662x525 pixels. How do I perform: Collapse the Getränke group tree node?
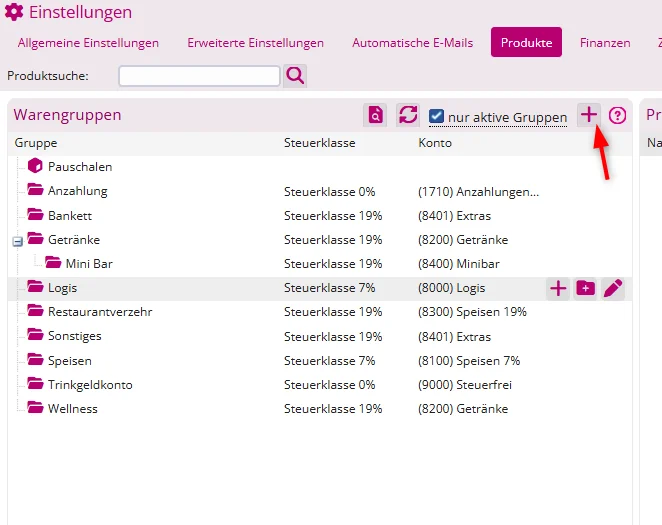click(17, 241)
